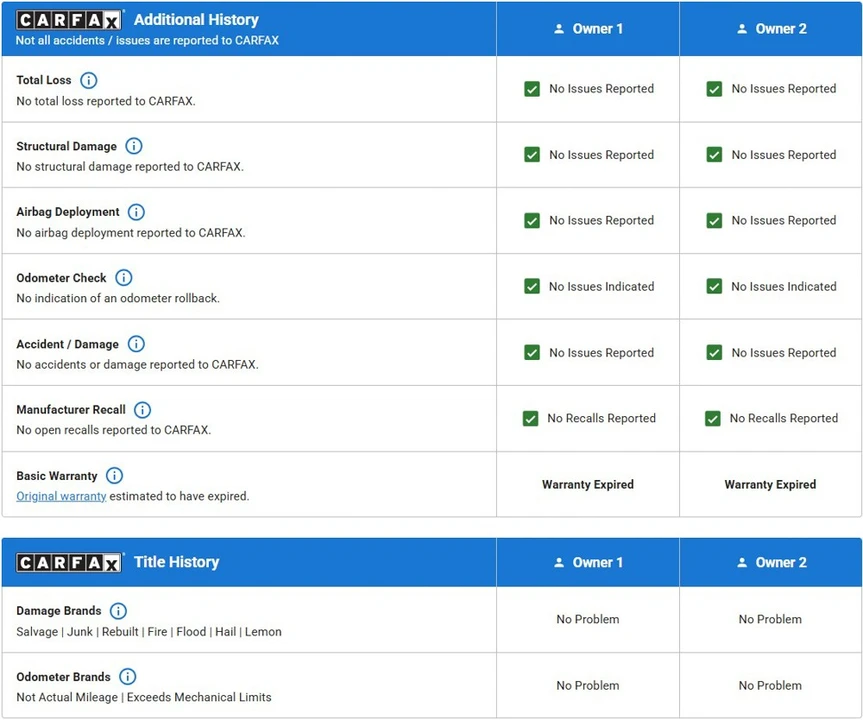Screen dimensions: 863x720
Task: Click Odometer Brands No Problem for Owner 1
Action: coord(588,685)
